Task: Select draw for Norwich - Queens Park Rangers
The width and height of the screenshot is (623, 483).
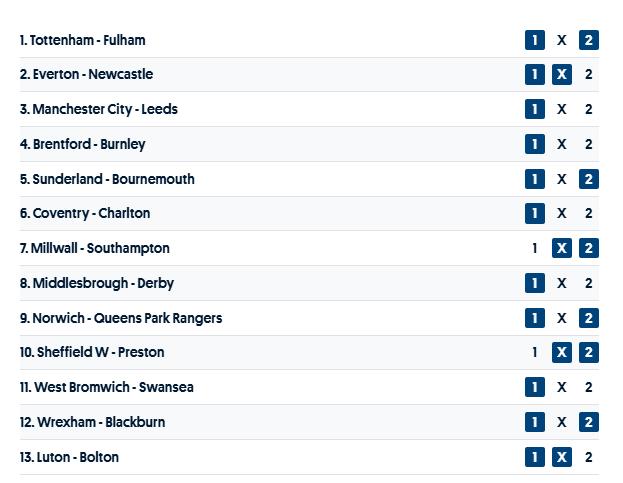Action: [x=562, y=318]
